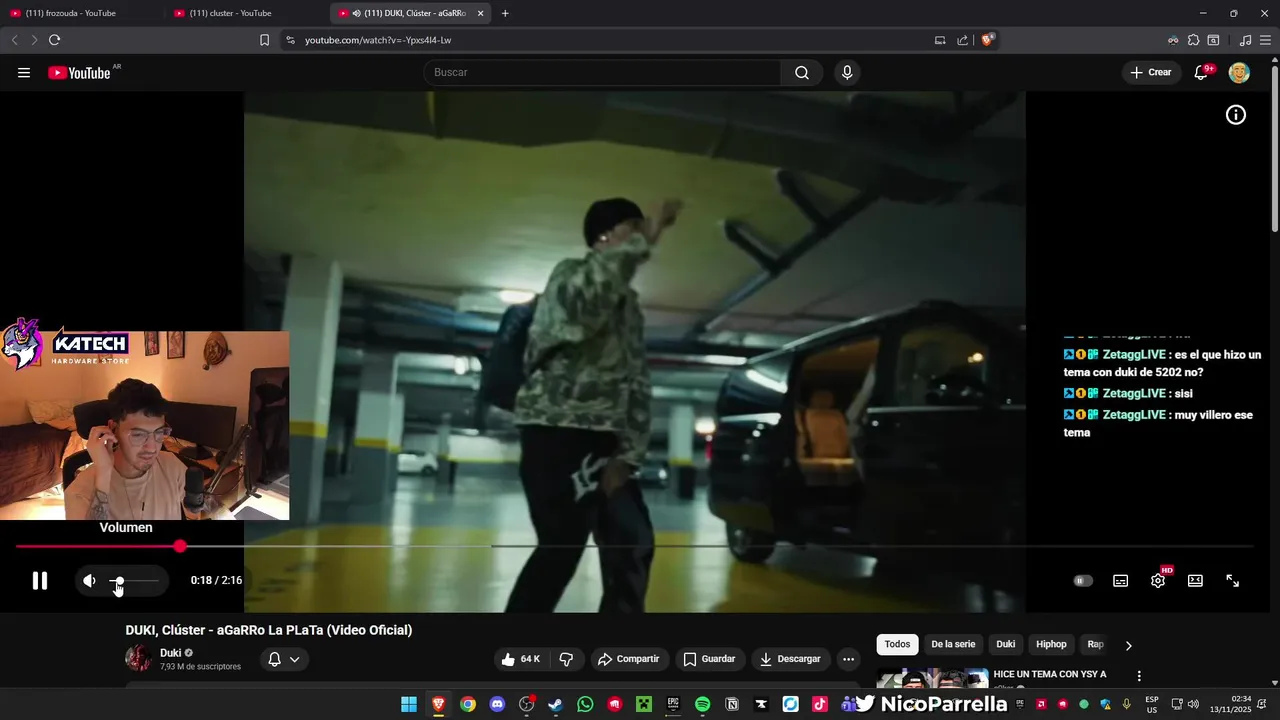Viewport: 1280px width, 720px height.
Task: Toggle subtitles on the player
Action: (x=1121, y=581)
